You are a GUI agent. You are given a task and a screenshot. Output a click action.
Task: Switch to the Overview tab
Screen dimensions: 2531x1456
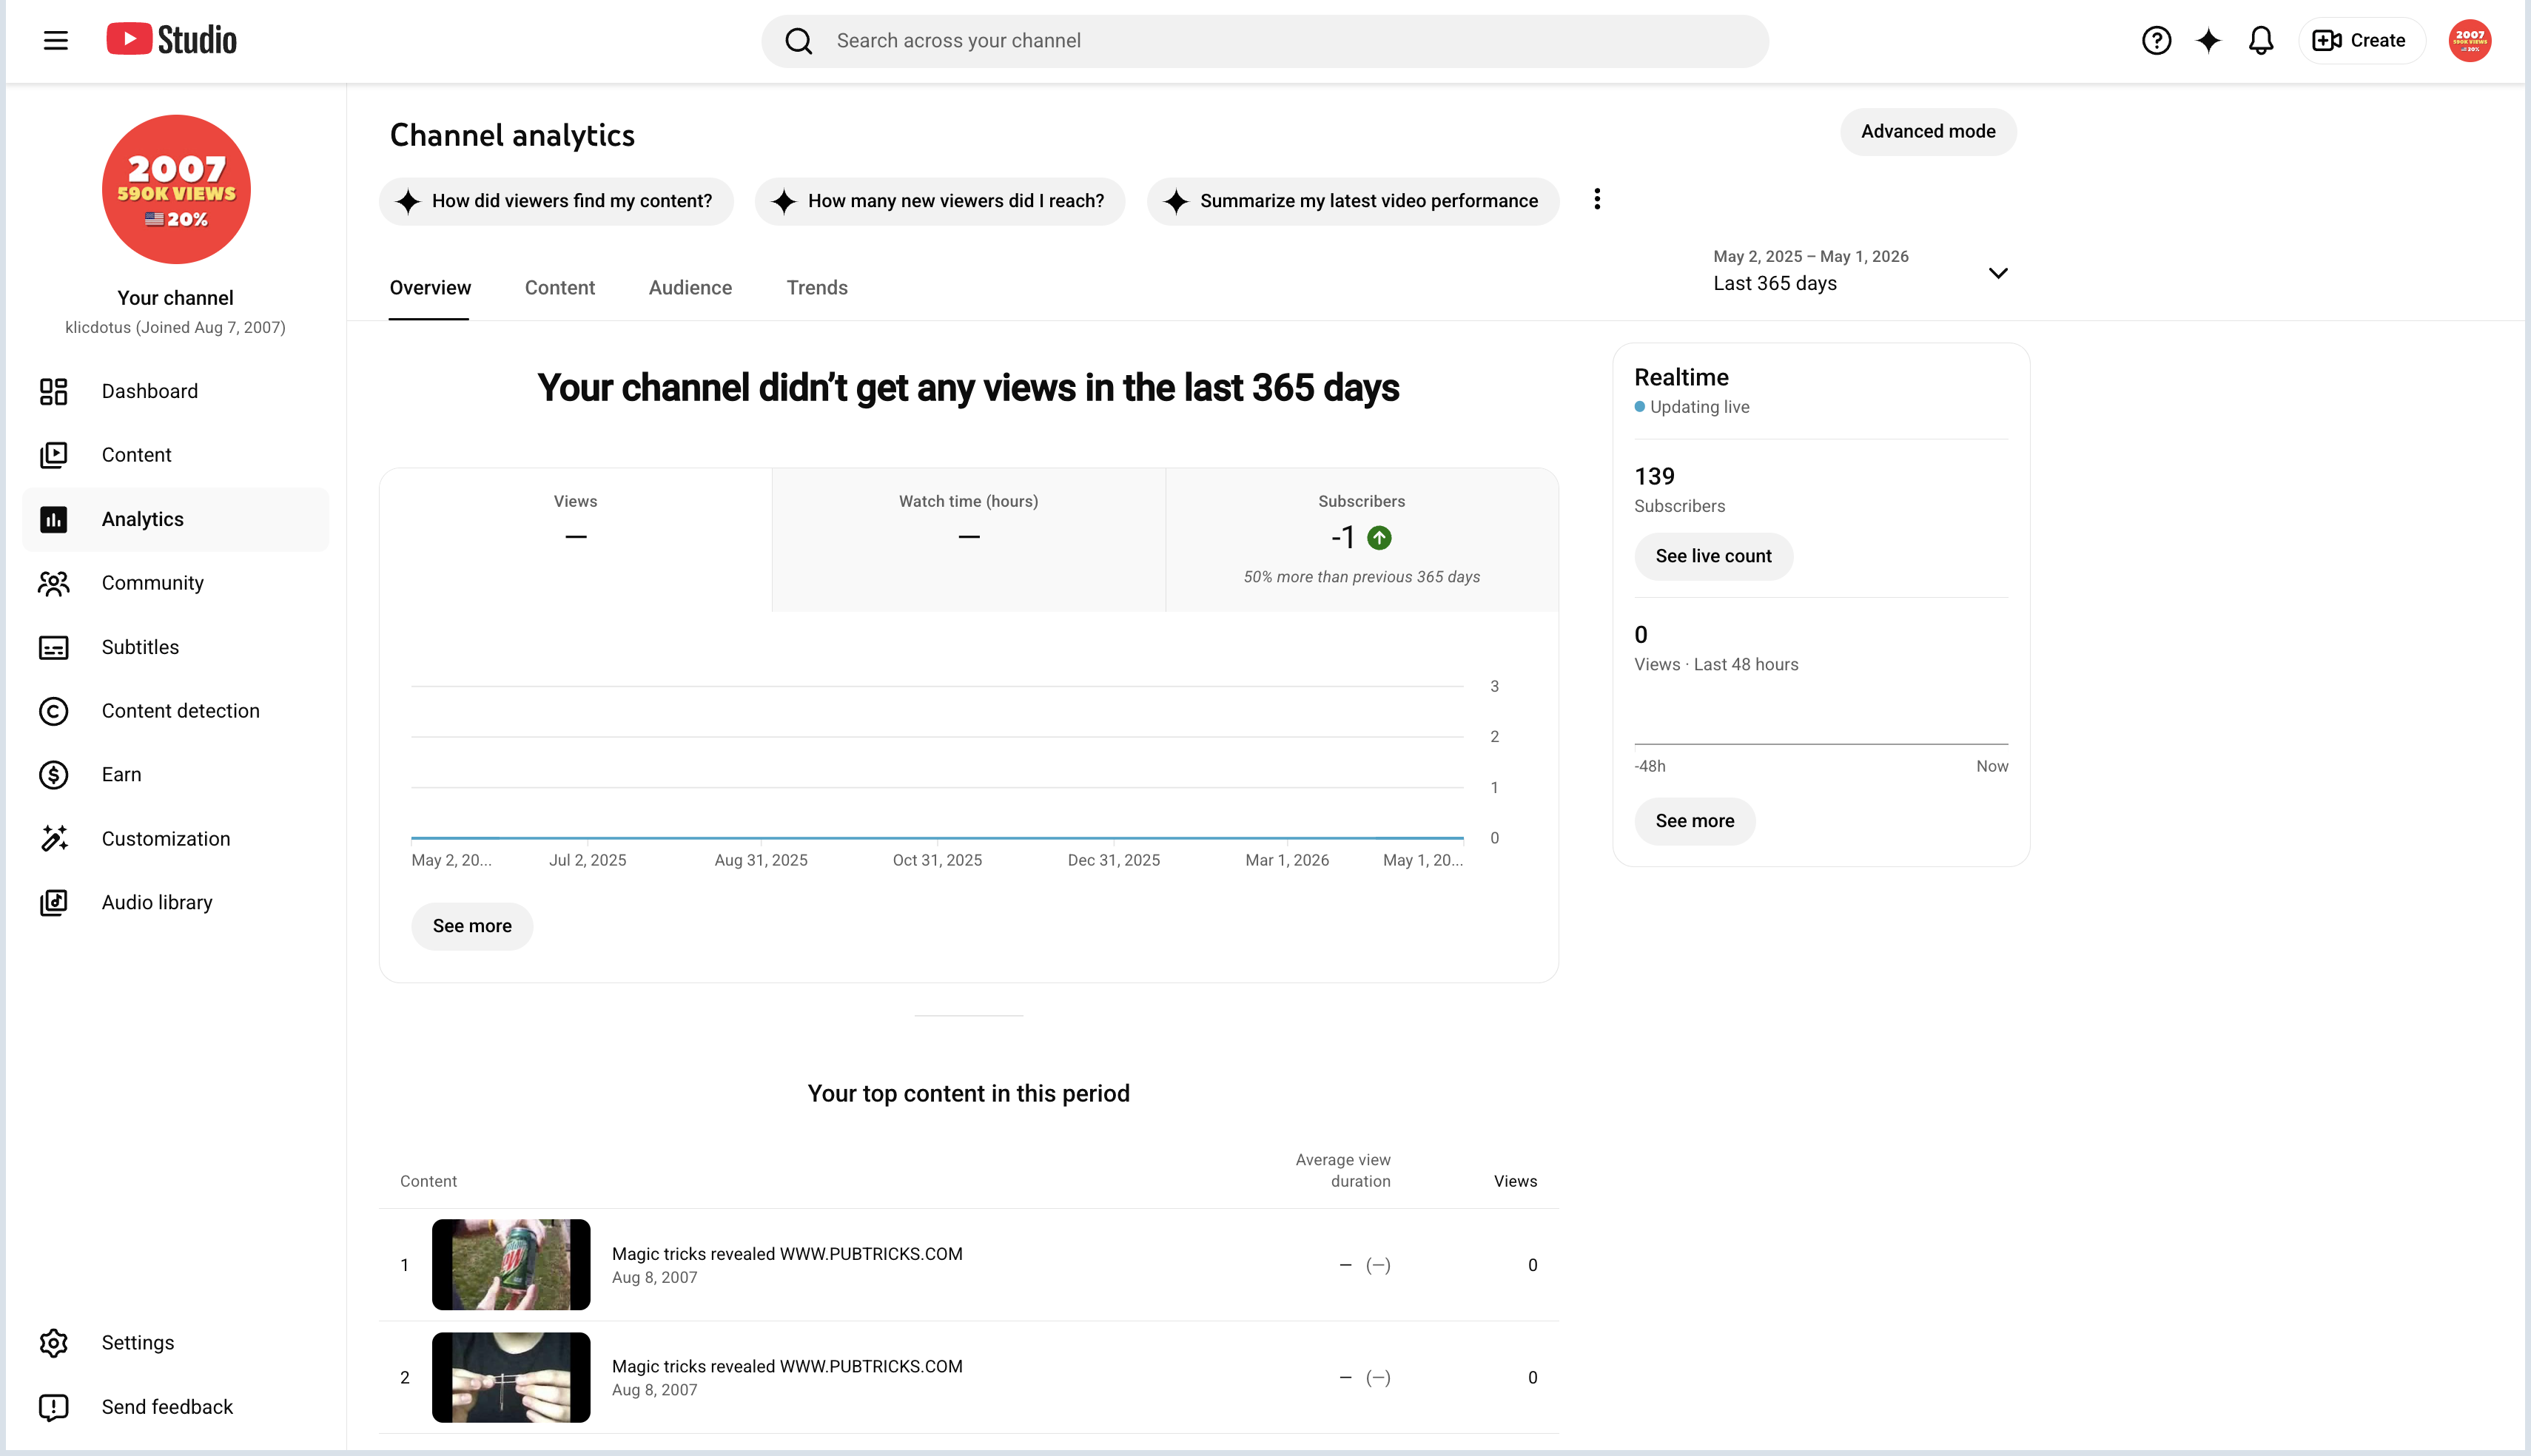pos(430,288)
